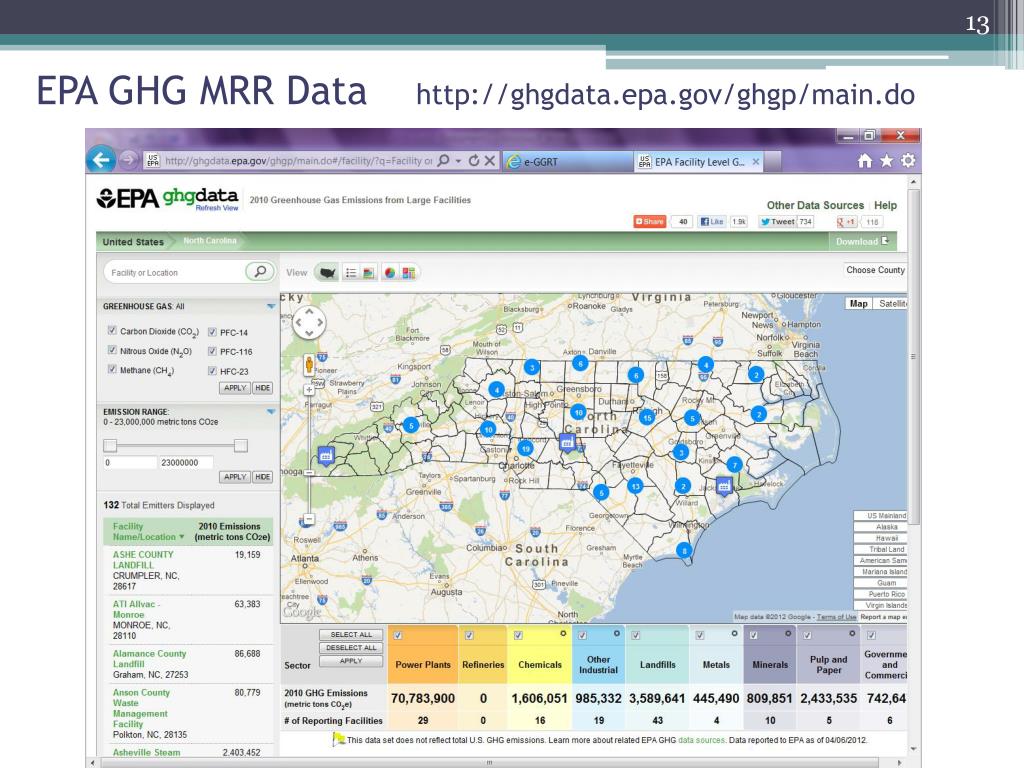The height and width of the screenshot is (768, 1024).
Task: Switch to the e-GGRT browser tab
Action: [x=568, y=161]
